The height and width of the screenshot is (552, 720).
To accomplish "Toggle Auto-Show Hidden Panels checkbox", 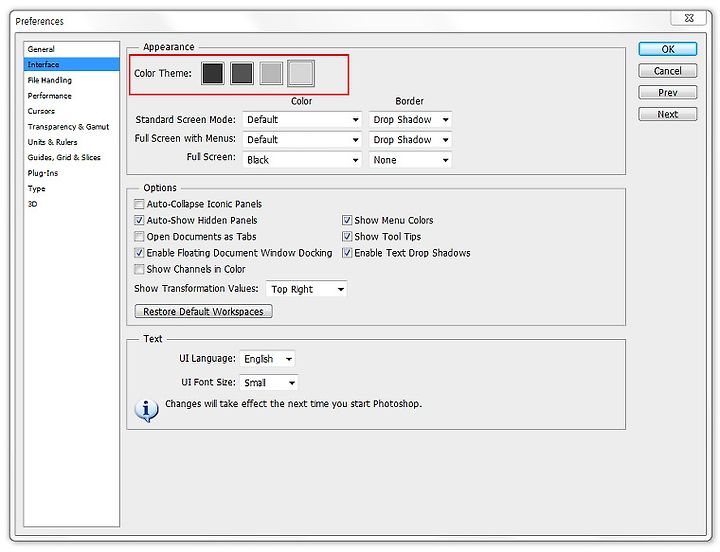I will [x=139, y=220].
